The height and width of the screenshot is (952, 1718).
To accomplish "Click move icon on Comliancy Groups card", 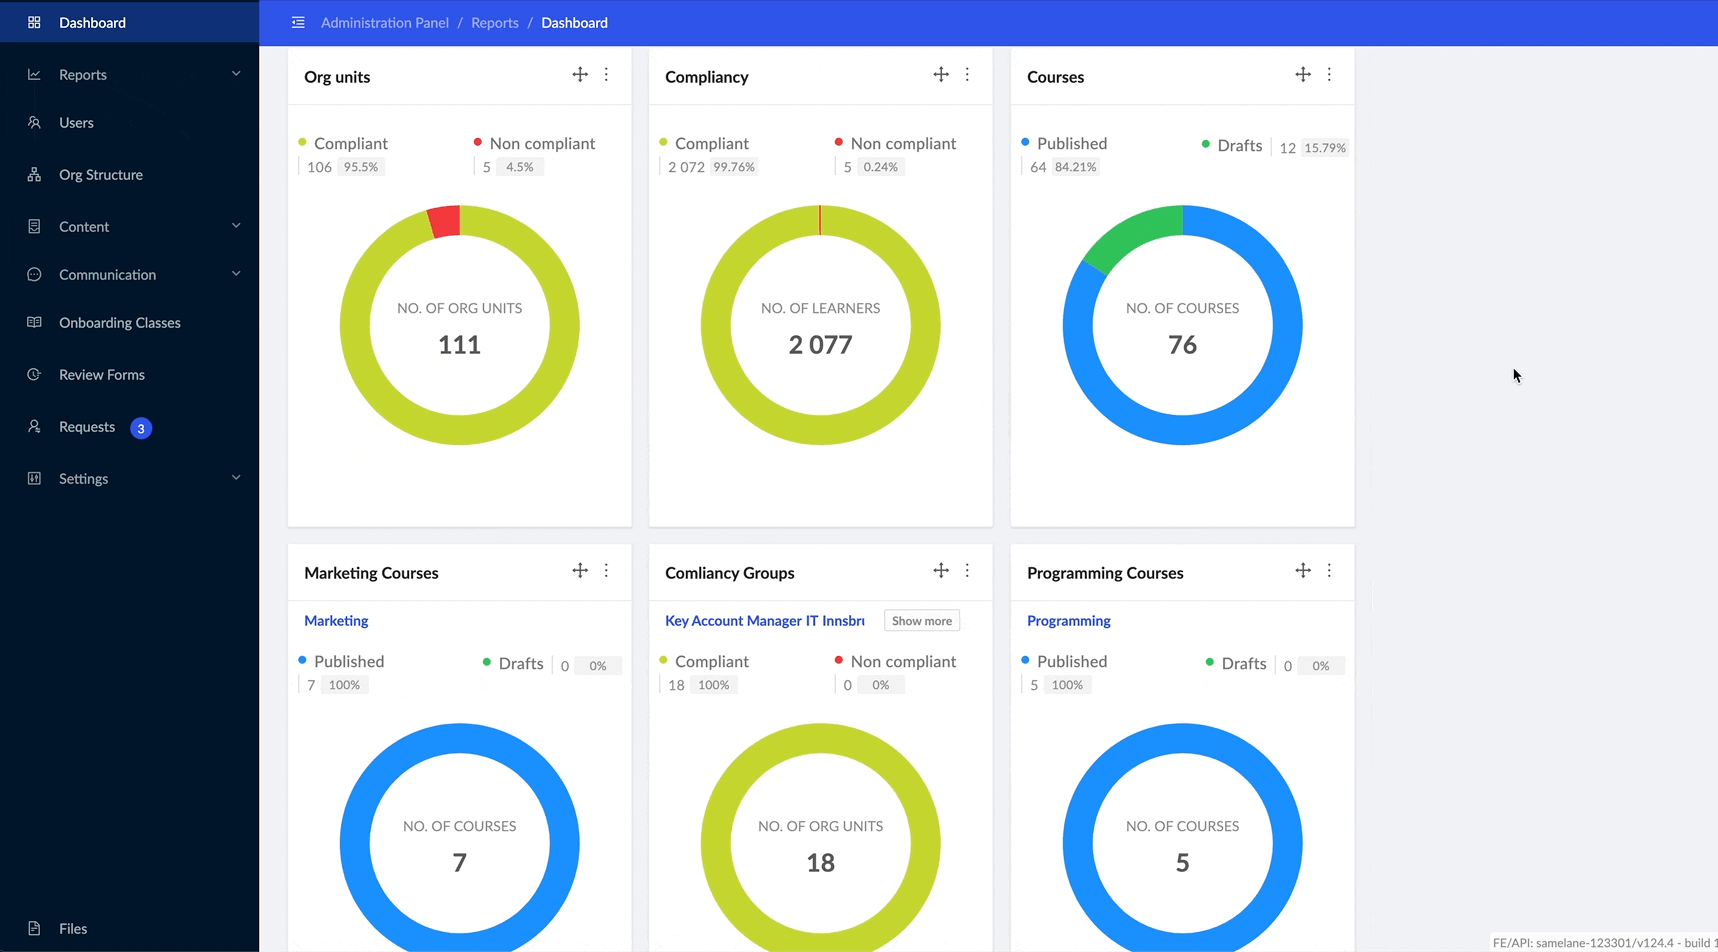I will pos(941,571).
